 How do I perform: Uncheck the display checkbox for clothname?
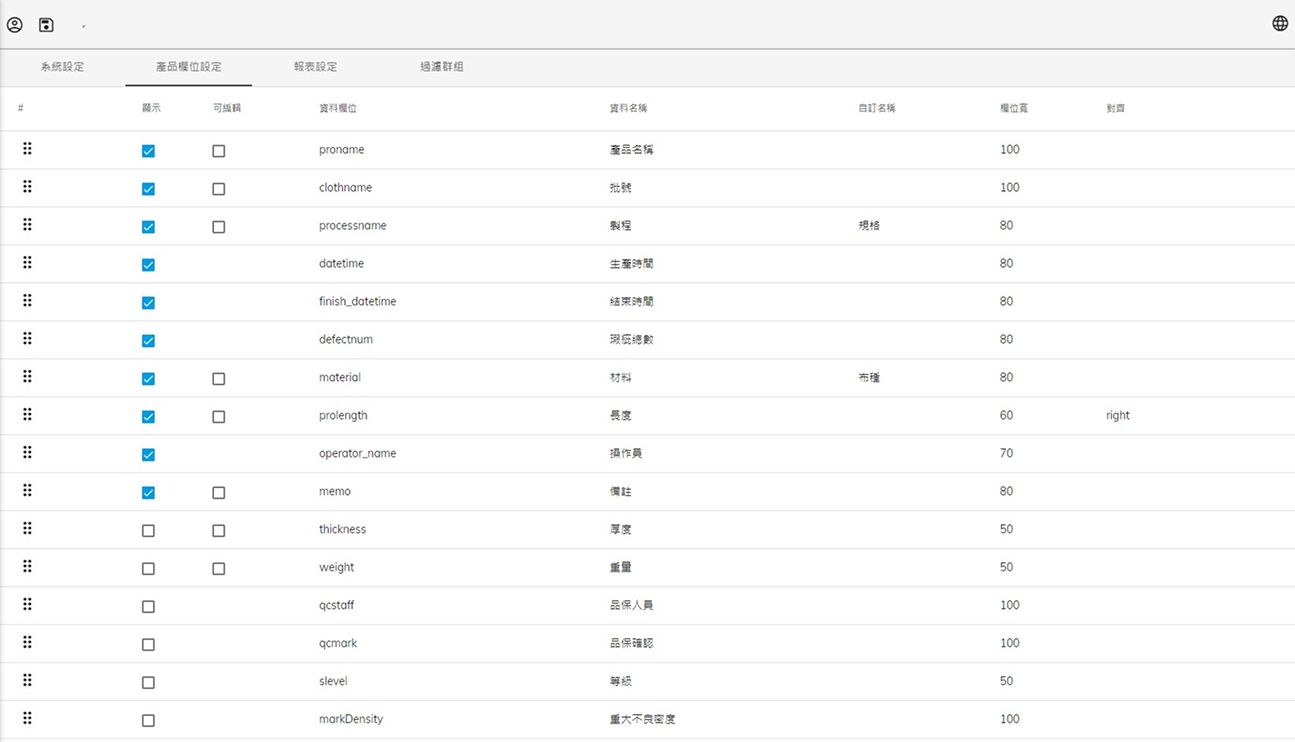148,189
